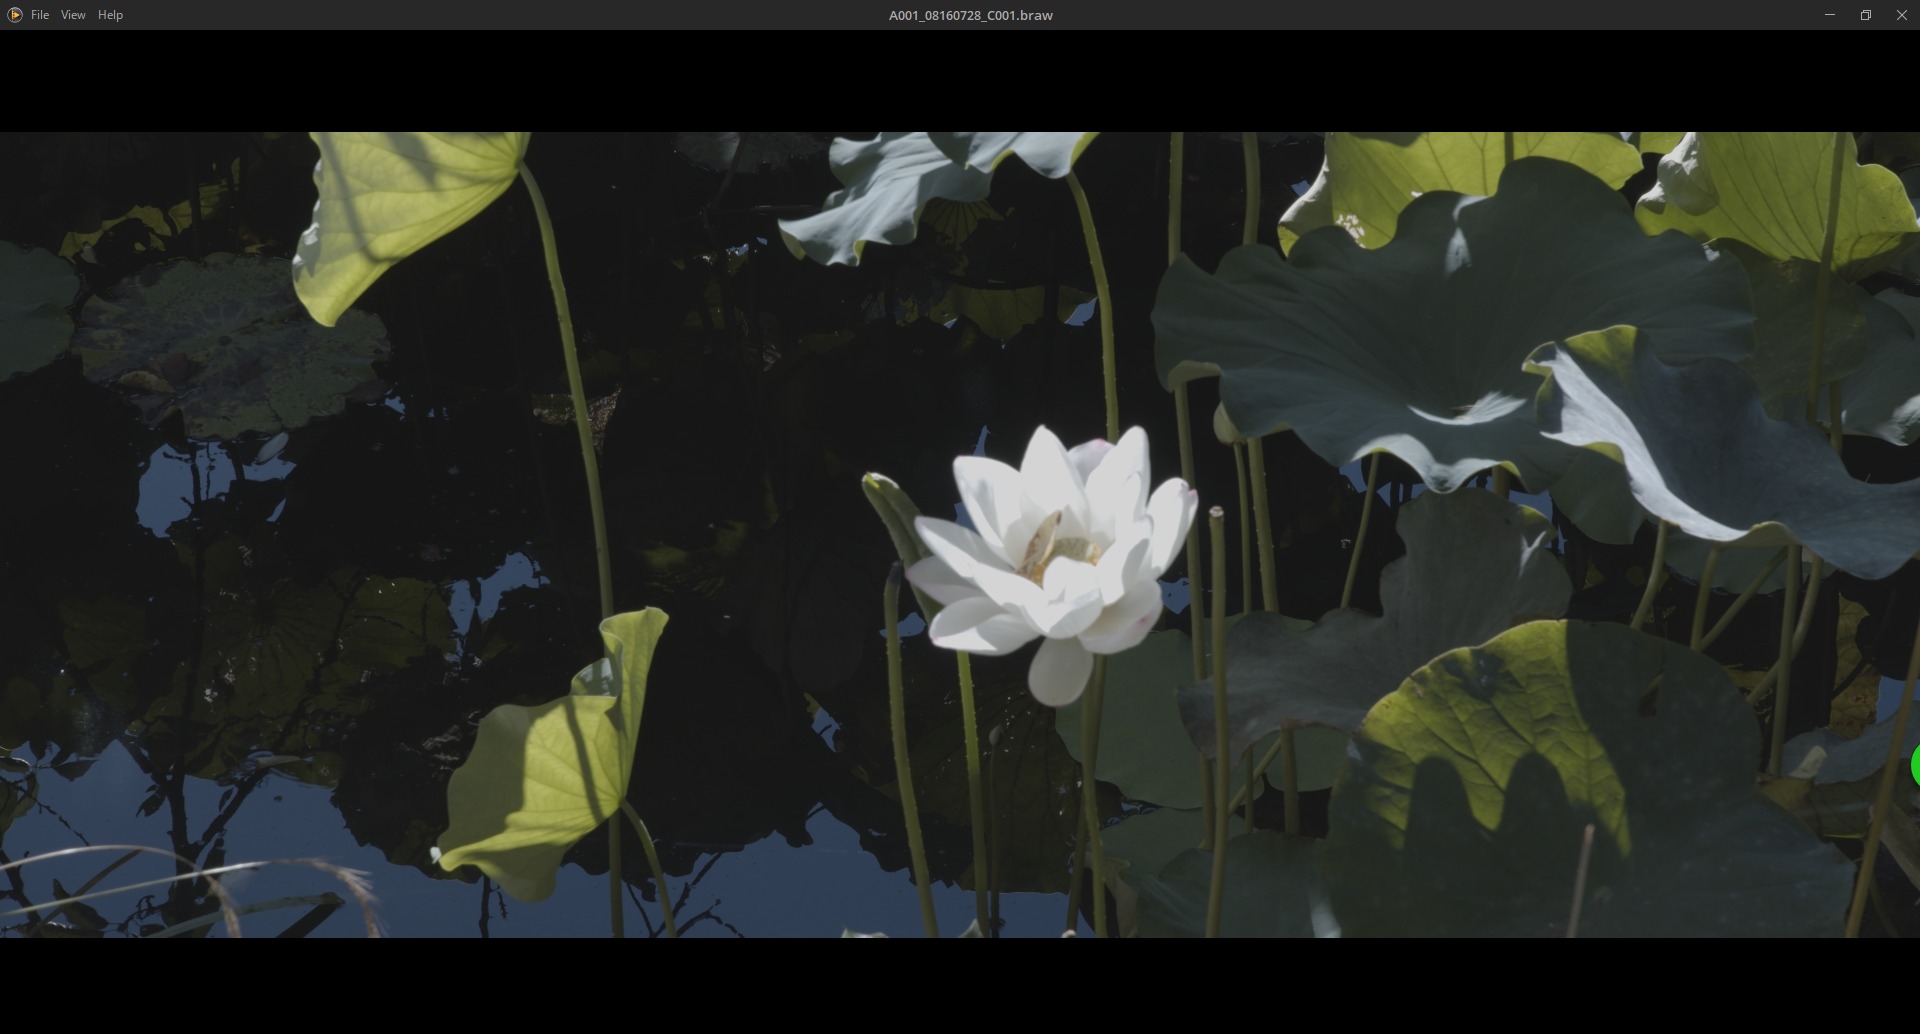This screenshot has height=1034, width=1920.
Task: Open the File menu
Action: (x=40, y=15)
